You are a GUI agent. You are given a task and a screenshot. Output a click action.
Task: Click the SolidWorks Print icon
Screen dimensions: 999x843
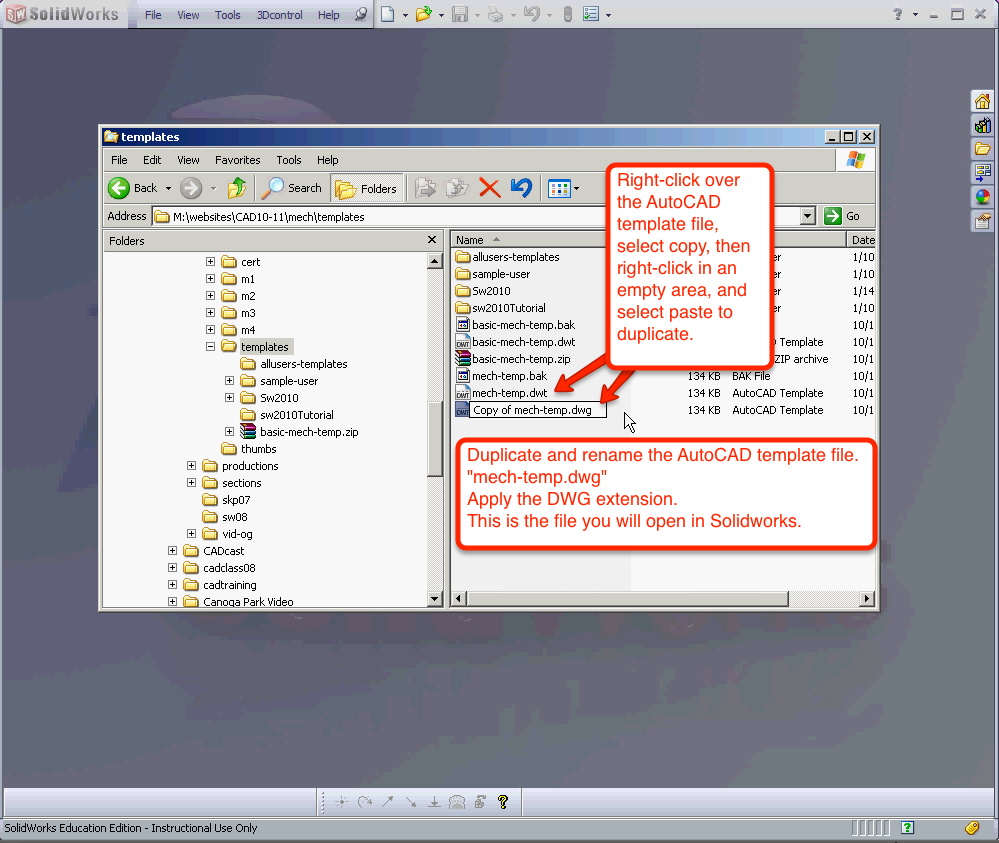[x=496, y=14]
